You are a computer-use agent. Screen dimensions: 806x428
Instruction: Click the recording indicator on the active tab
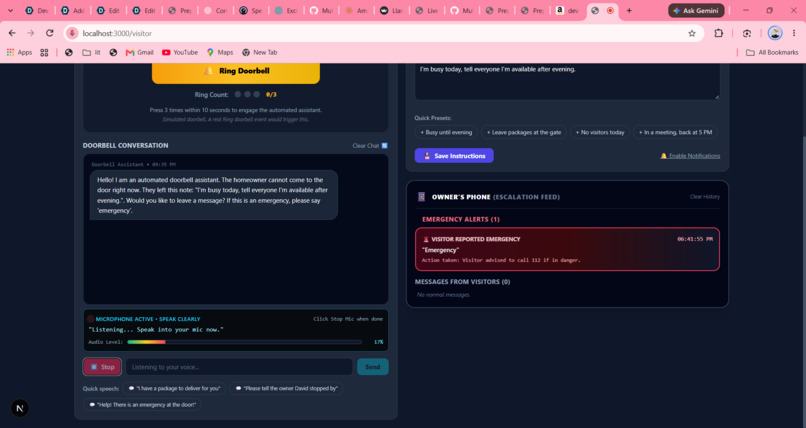(x=610, y=10)
